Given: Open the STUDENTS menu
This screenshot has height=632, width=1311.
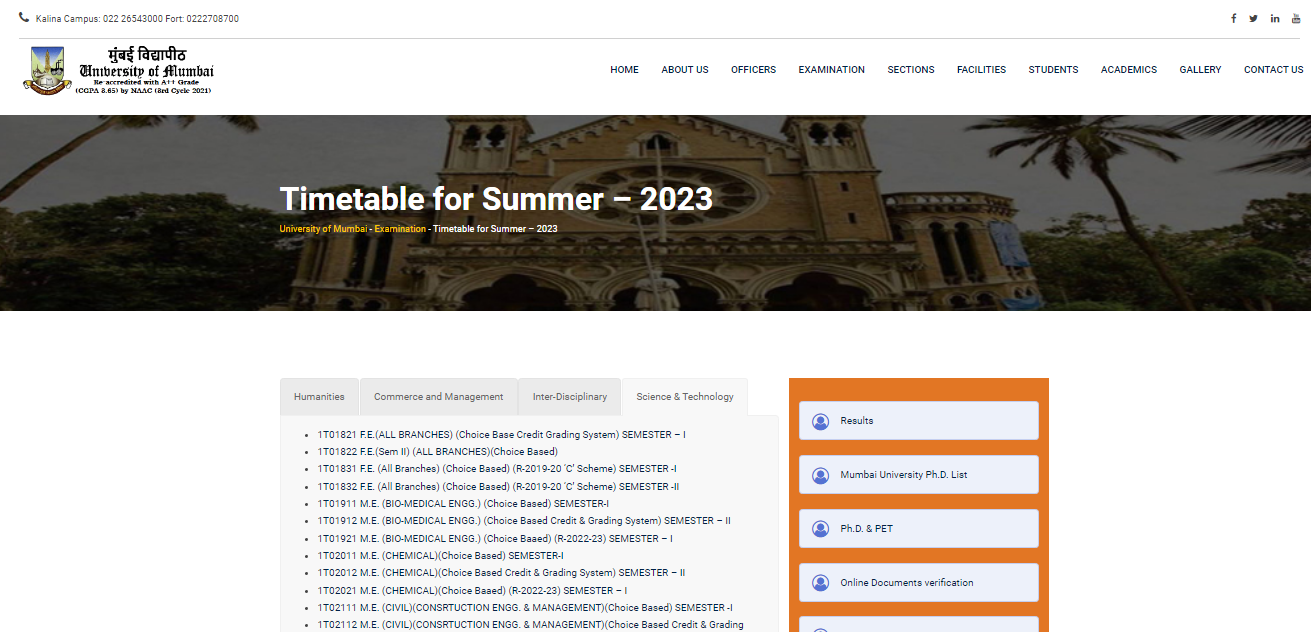Looking at the screenshot, I should [x=1053, y=70].
